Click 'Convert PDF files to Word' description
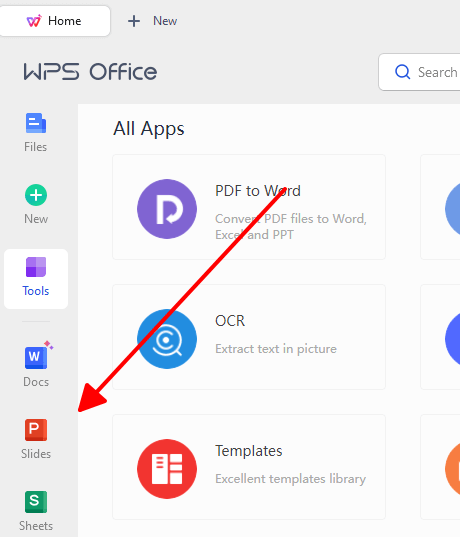This screenshot has width=460, height=537. tap(291, 226)
